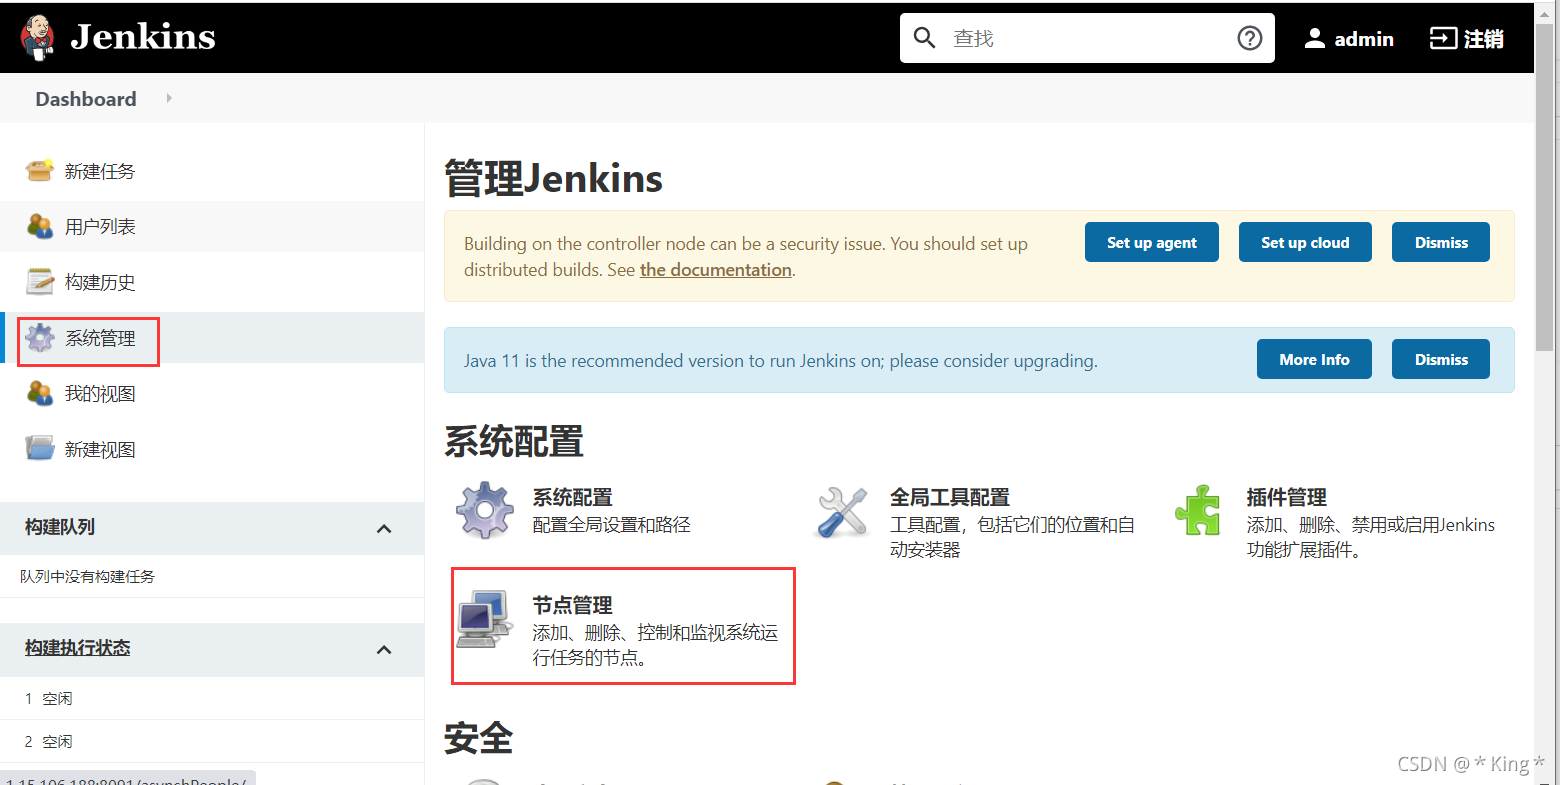Image resolution: width=1560 pixels, height=785 pixels.
Task: Open the Dashboard breadcrumb
Action: [x=86, y=99]
